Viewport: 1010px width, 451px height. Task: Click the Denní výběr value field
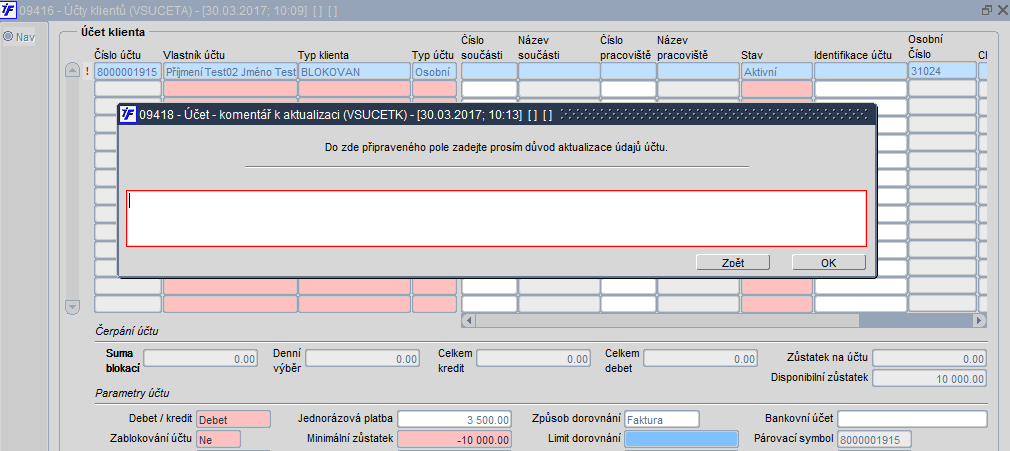coord(362,359)
